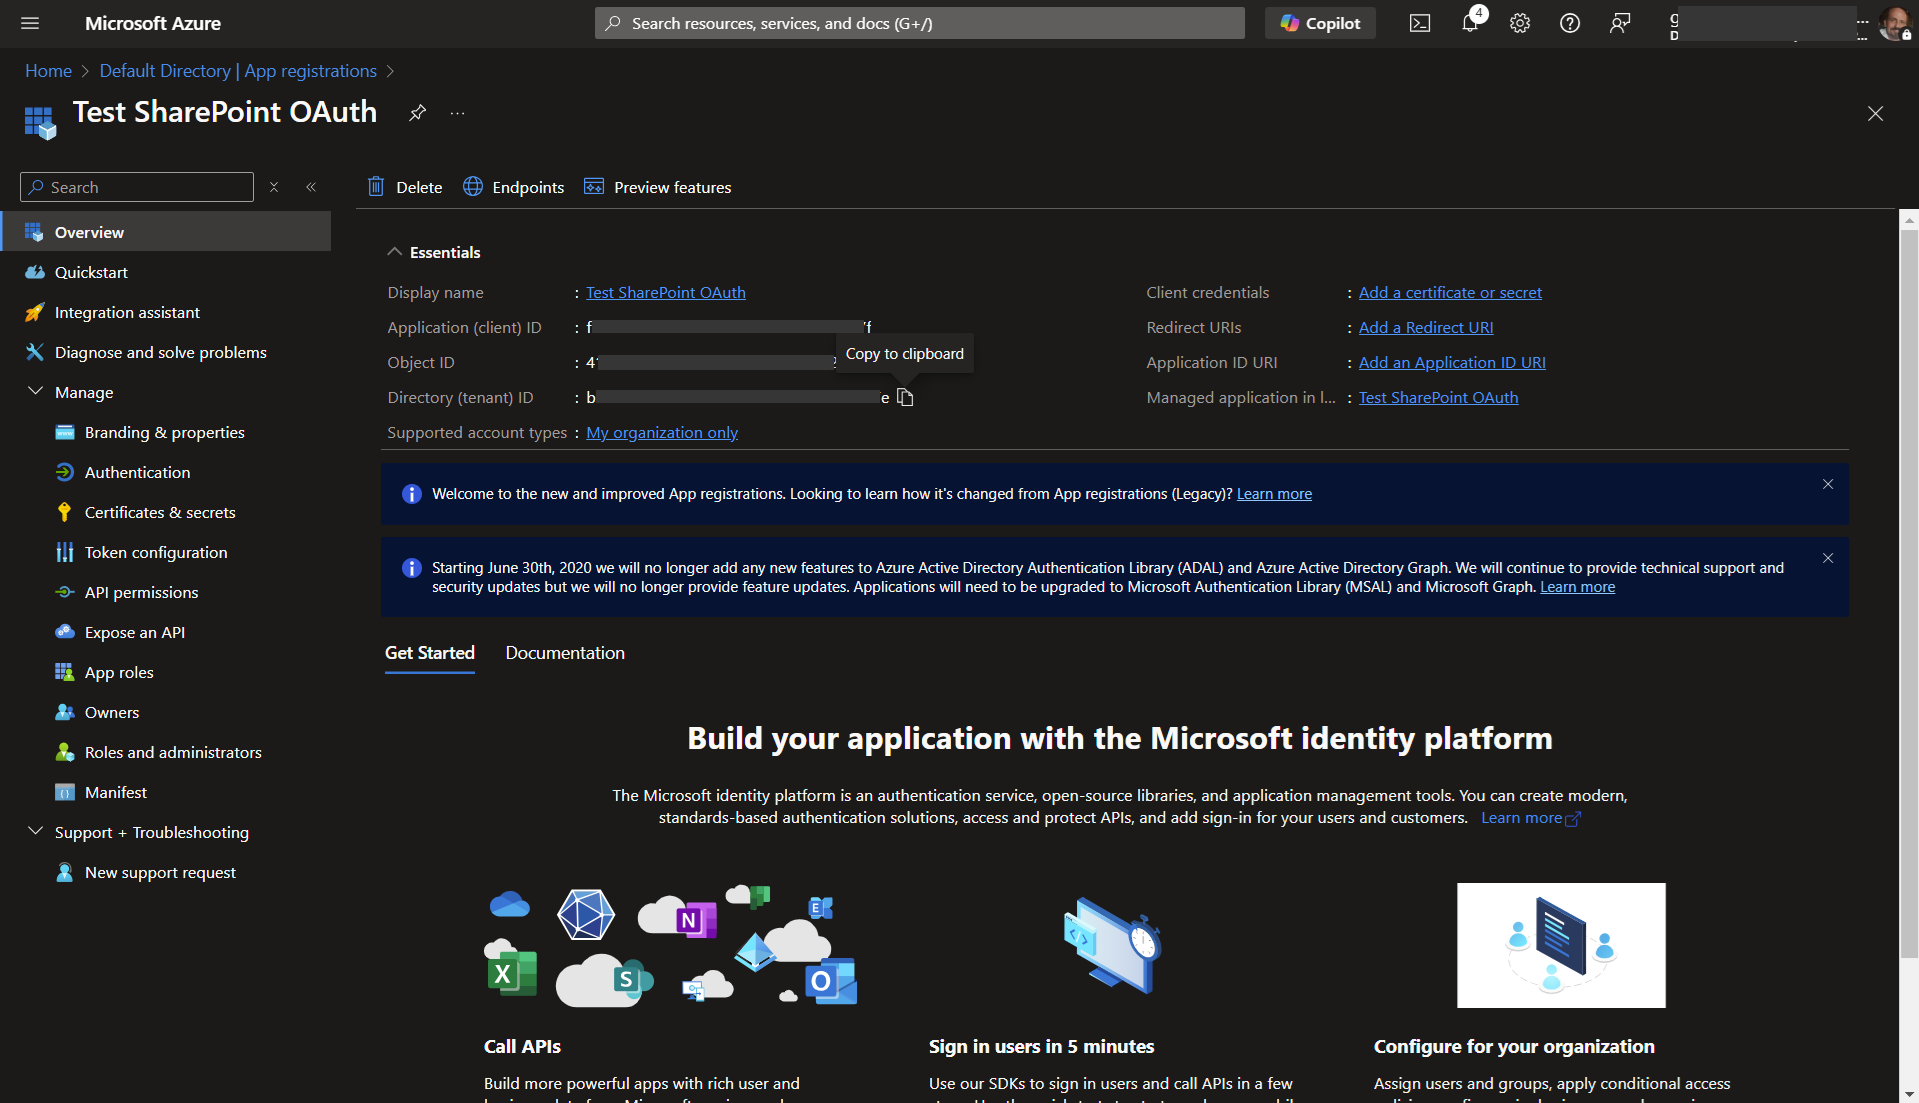Click Add a certificate or secret link

[x=1449, y=292]
